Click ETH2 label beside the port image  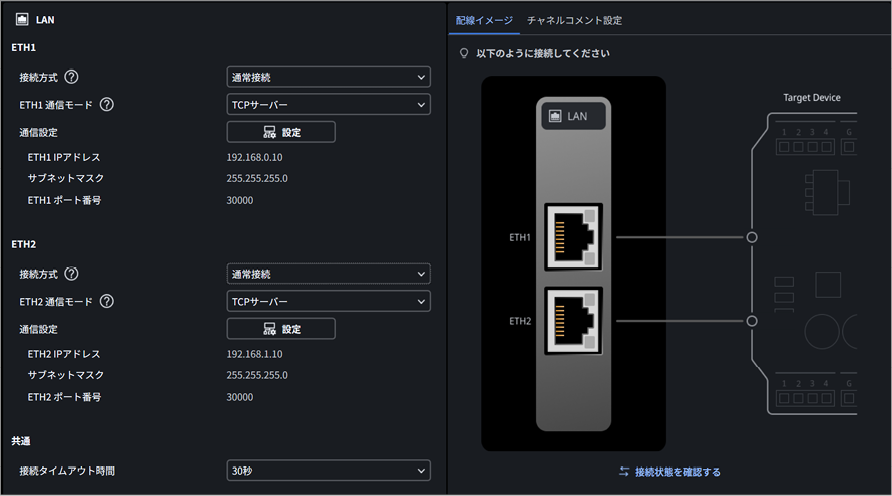click(x=520, y=321)
